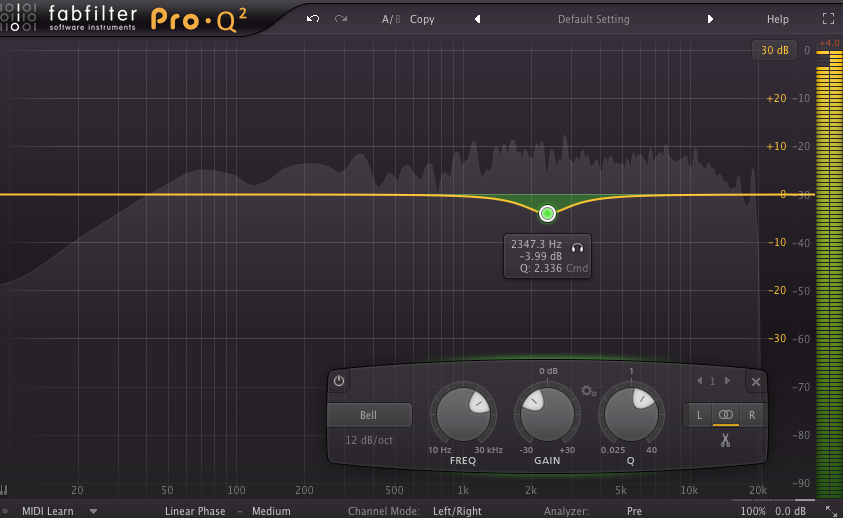The image size is (843, 518).
Task: Click the headphones solo icon in band tooltip
Action: click(x=577, y=247)
